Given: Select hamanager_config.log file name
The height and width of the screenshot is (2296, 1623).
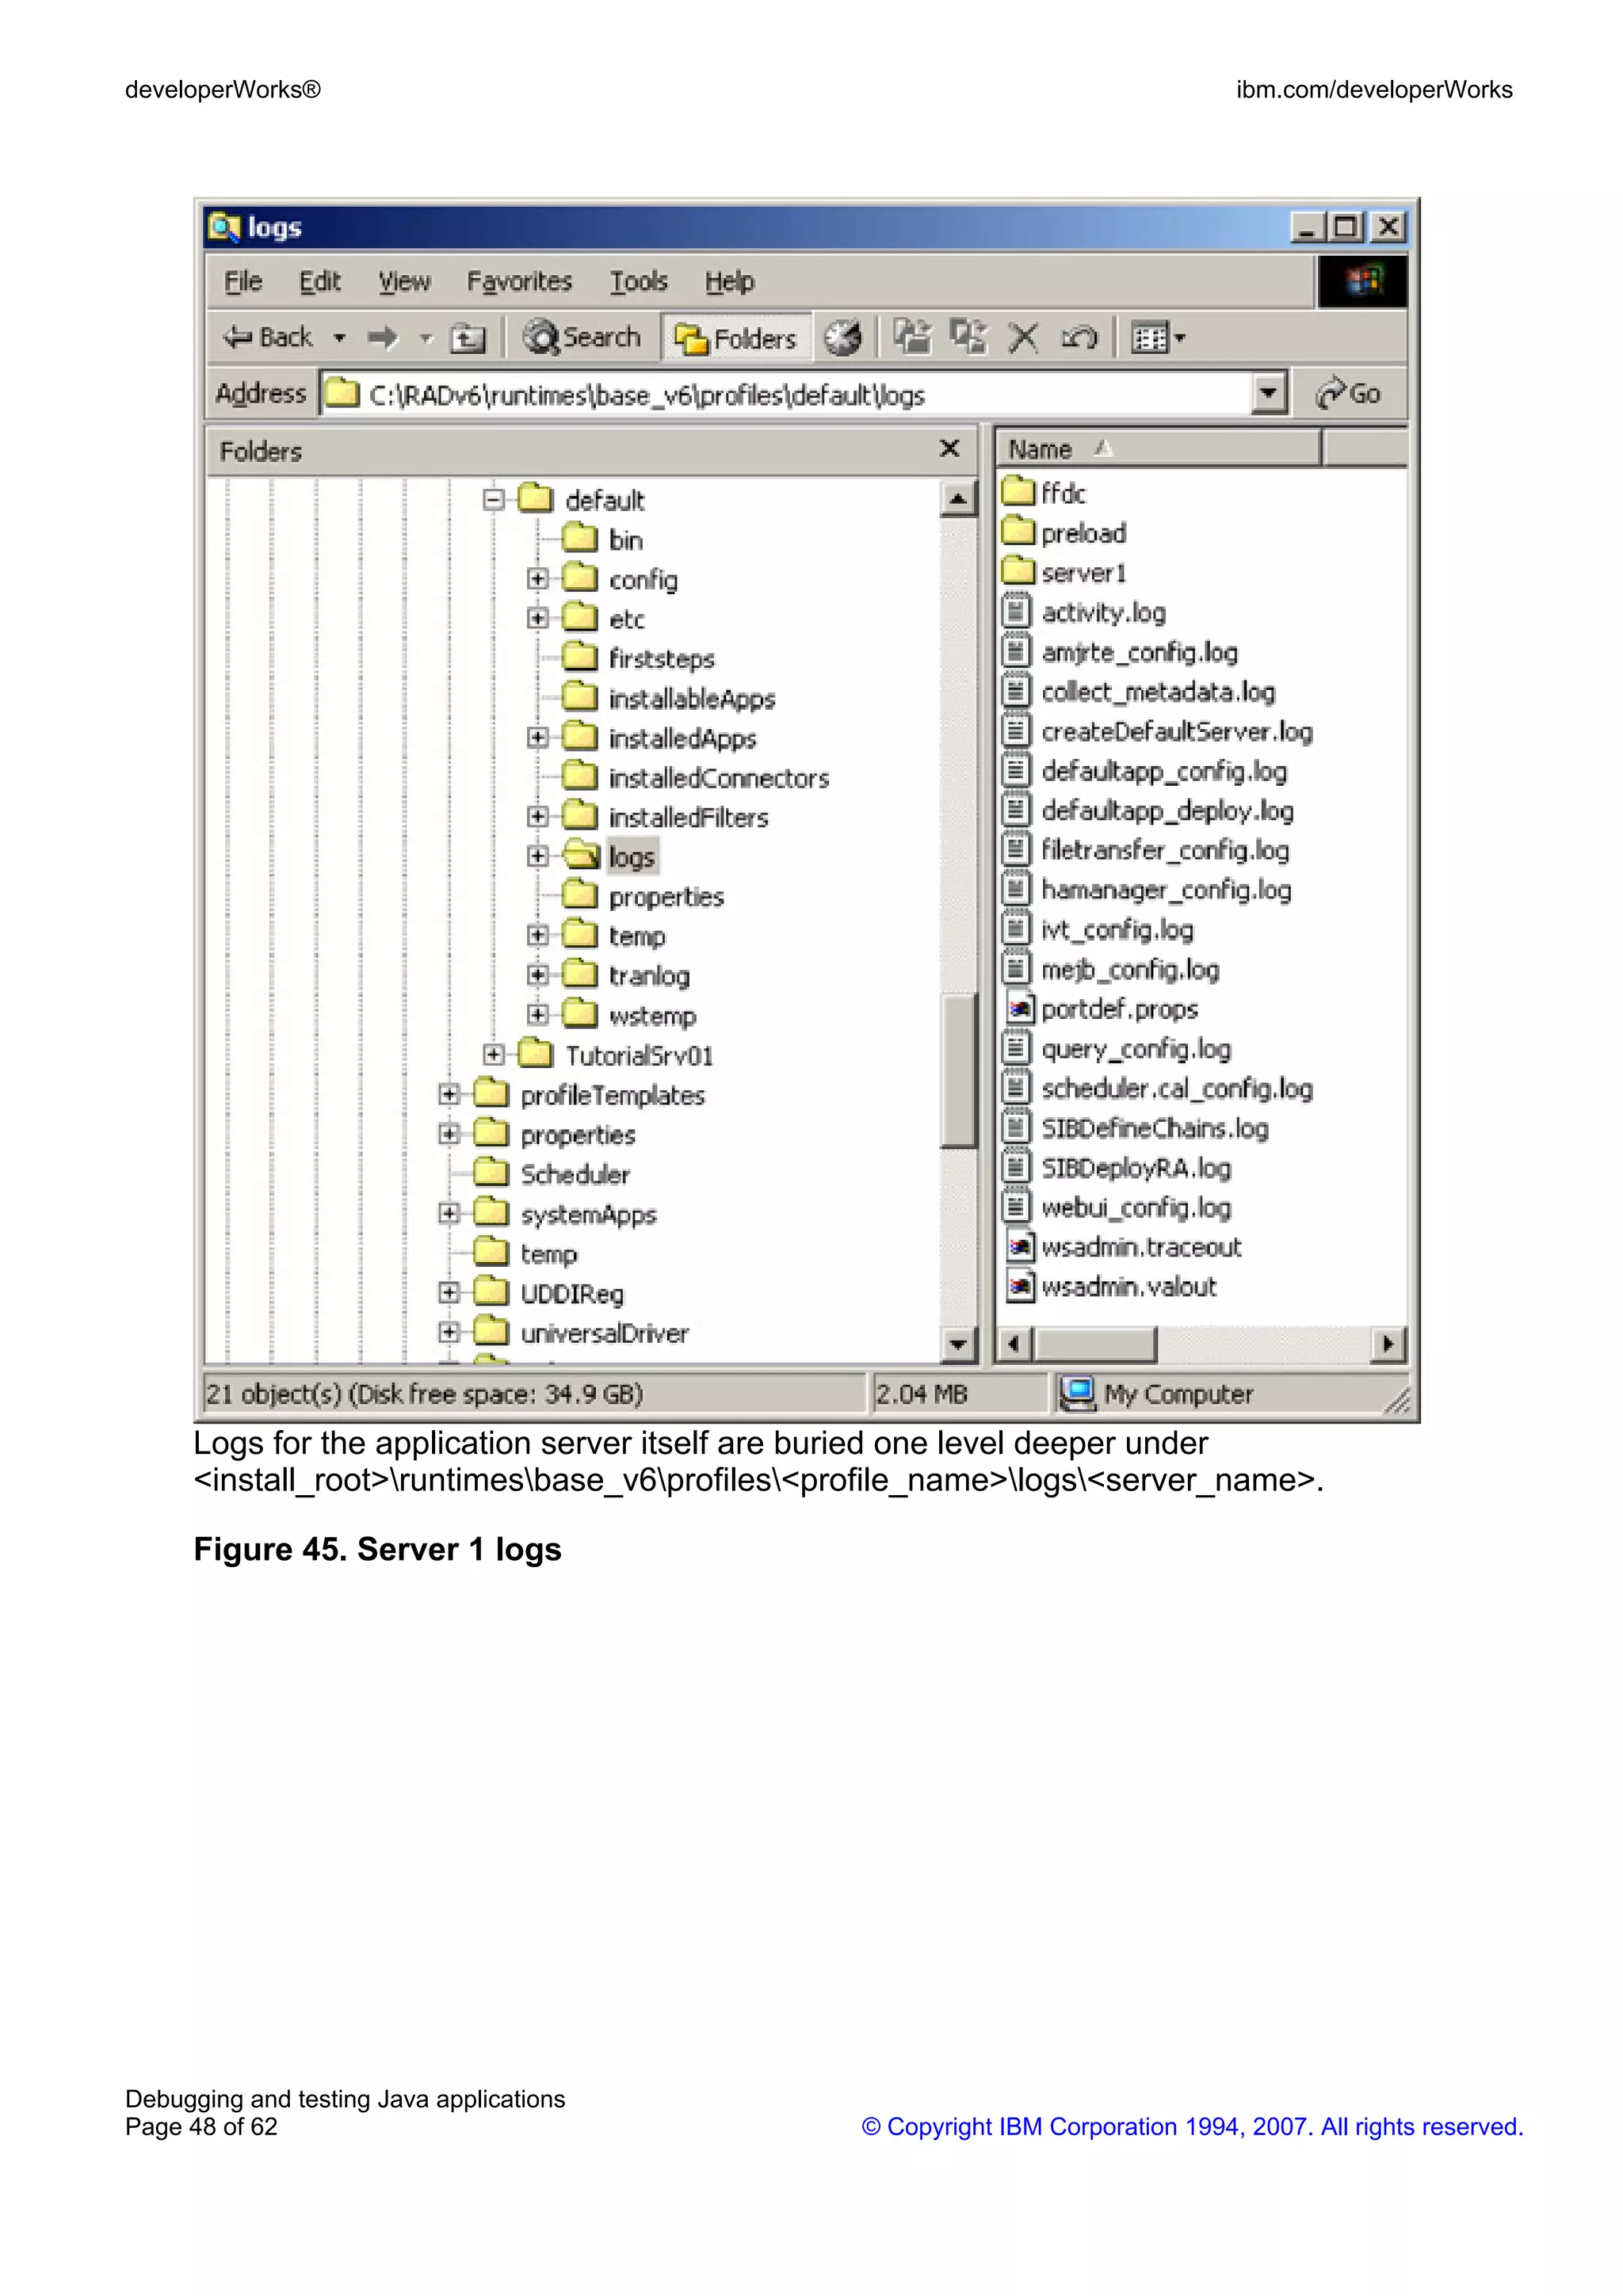Looking at the screenshot, I should point(1166,890).
